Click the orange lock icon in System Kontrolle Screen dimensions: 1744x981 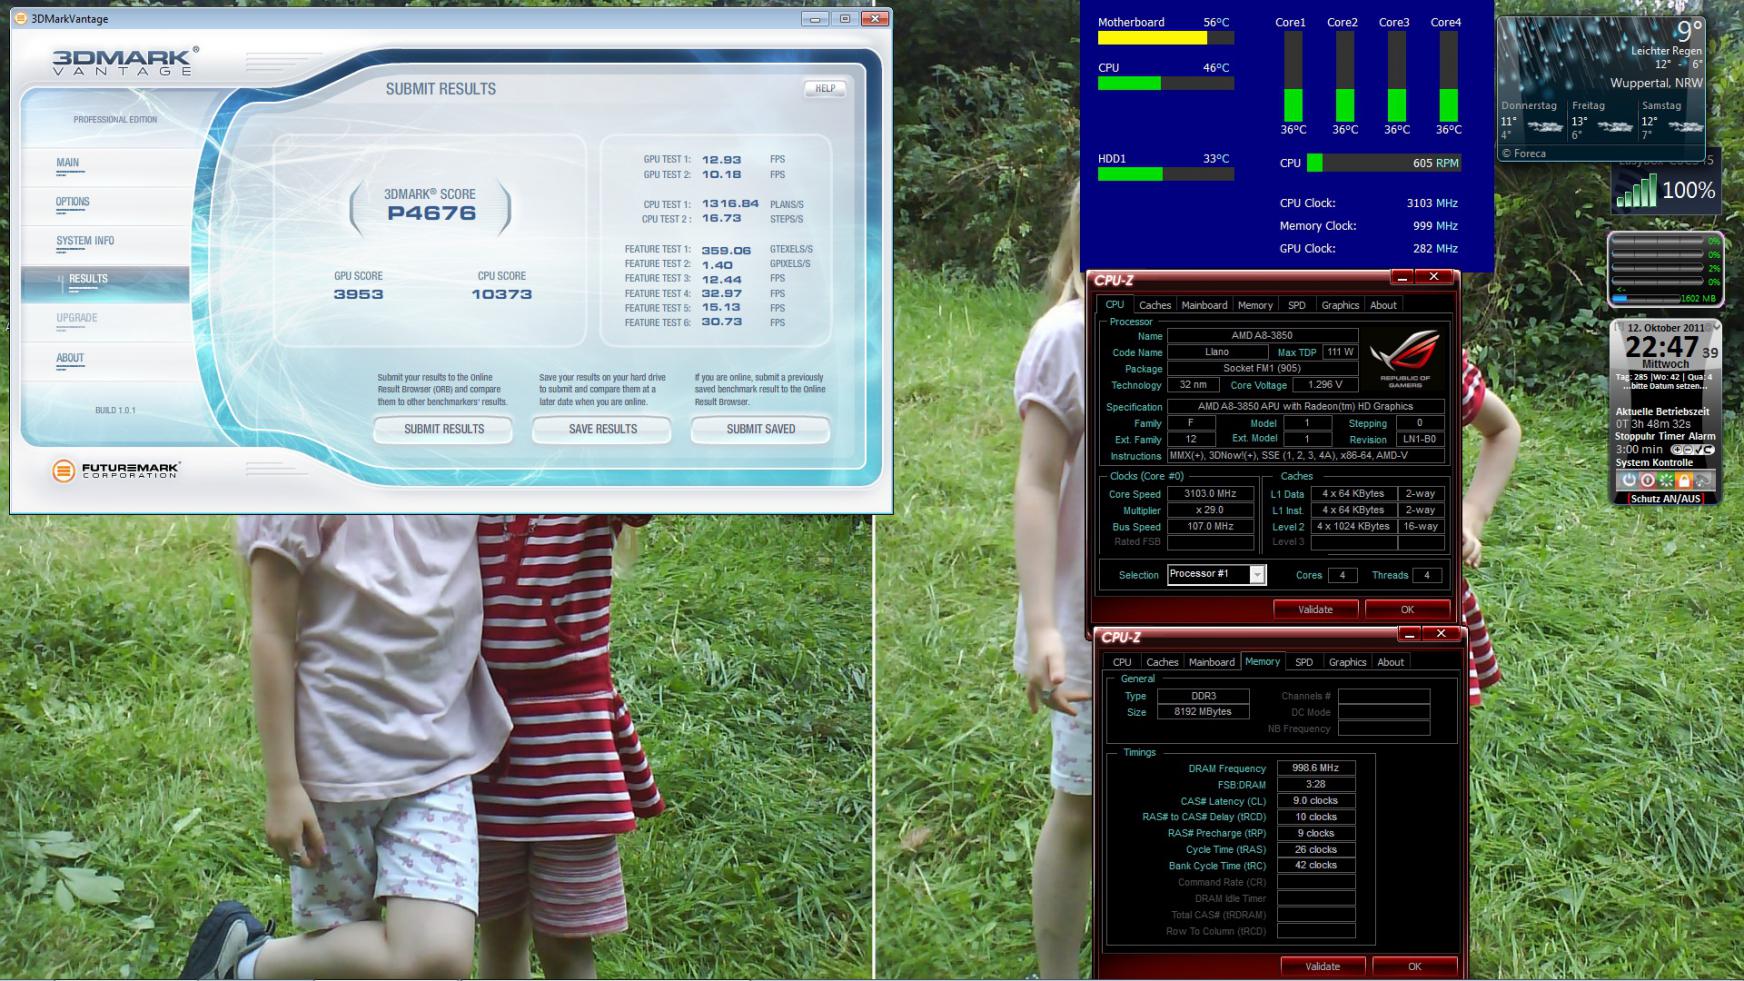[1684, 480]
